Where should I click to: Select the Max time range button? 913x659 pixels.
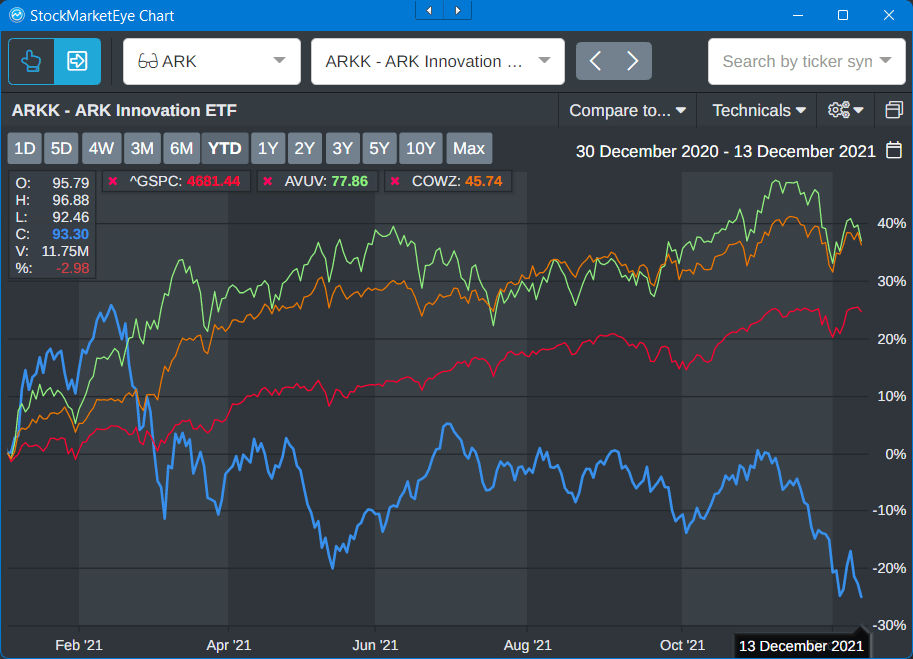point(468,149)
